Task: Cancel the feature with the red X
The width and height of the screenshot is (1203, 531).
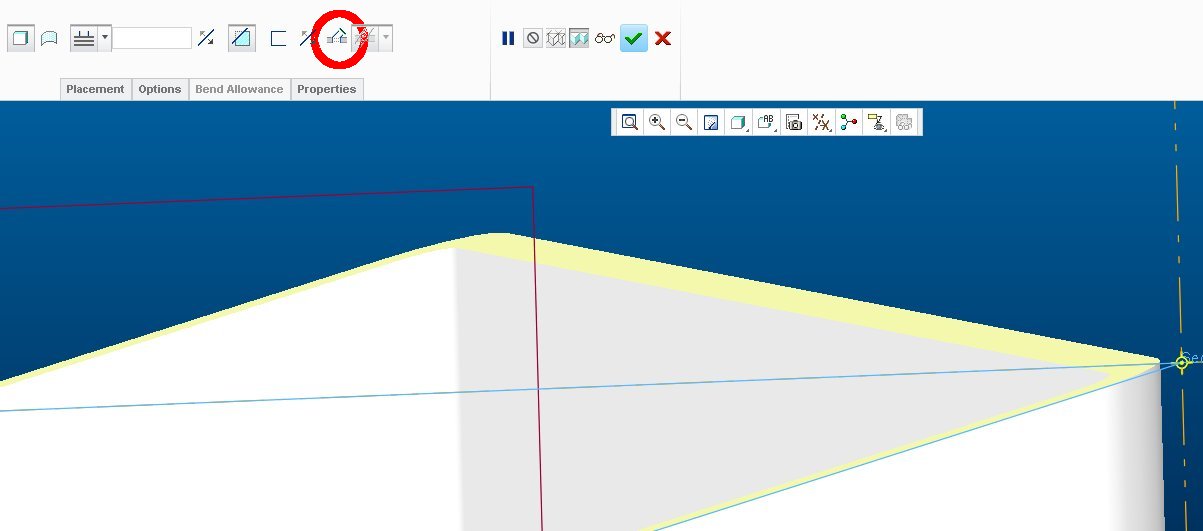Action: click(662, 38)
